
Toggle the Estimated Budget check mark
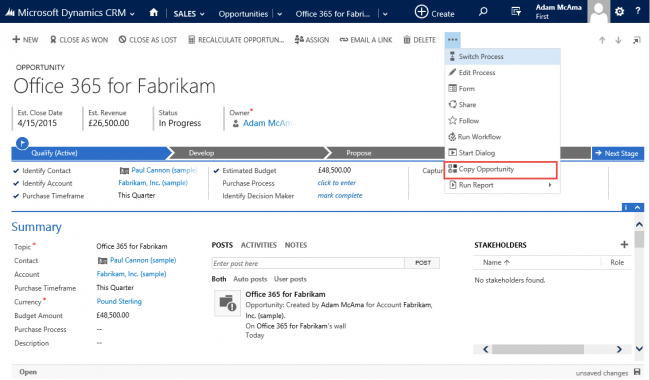(x=216, y=170)
